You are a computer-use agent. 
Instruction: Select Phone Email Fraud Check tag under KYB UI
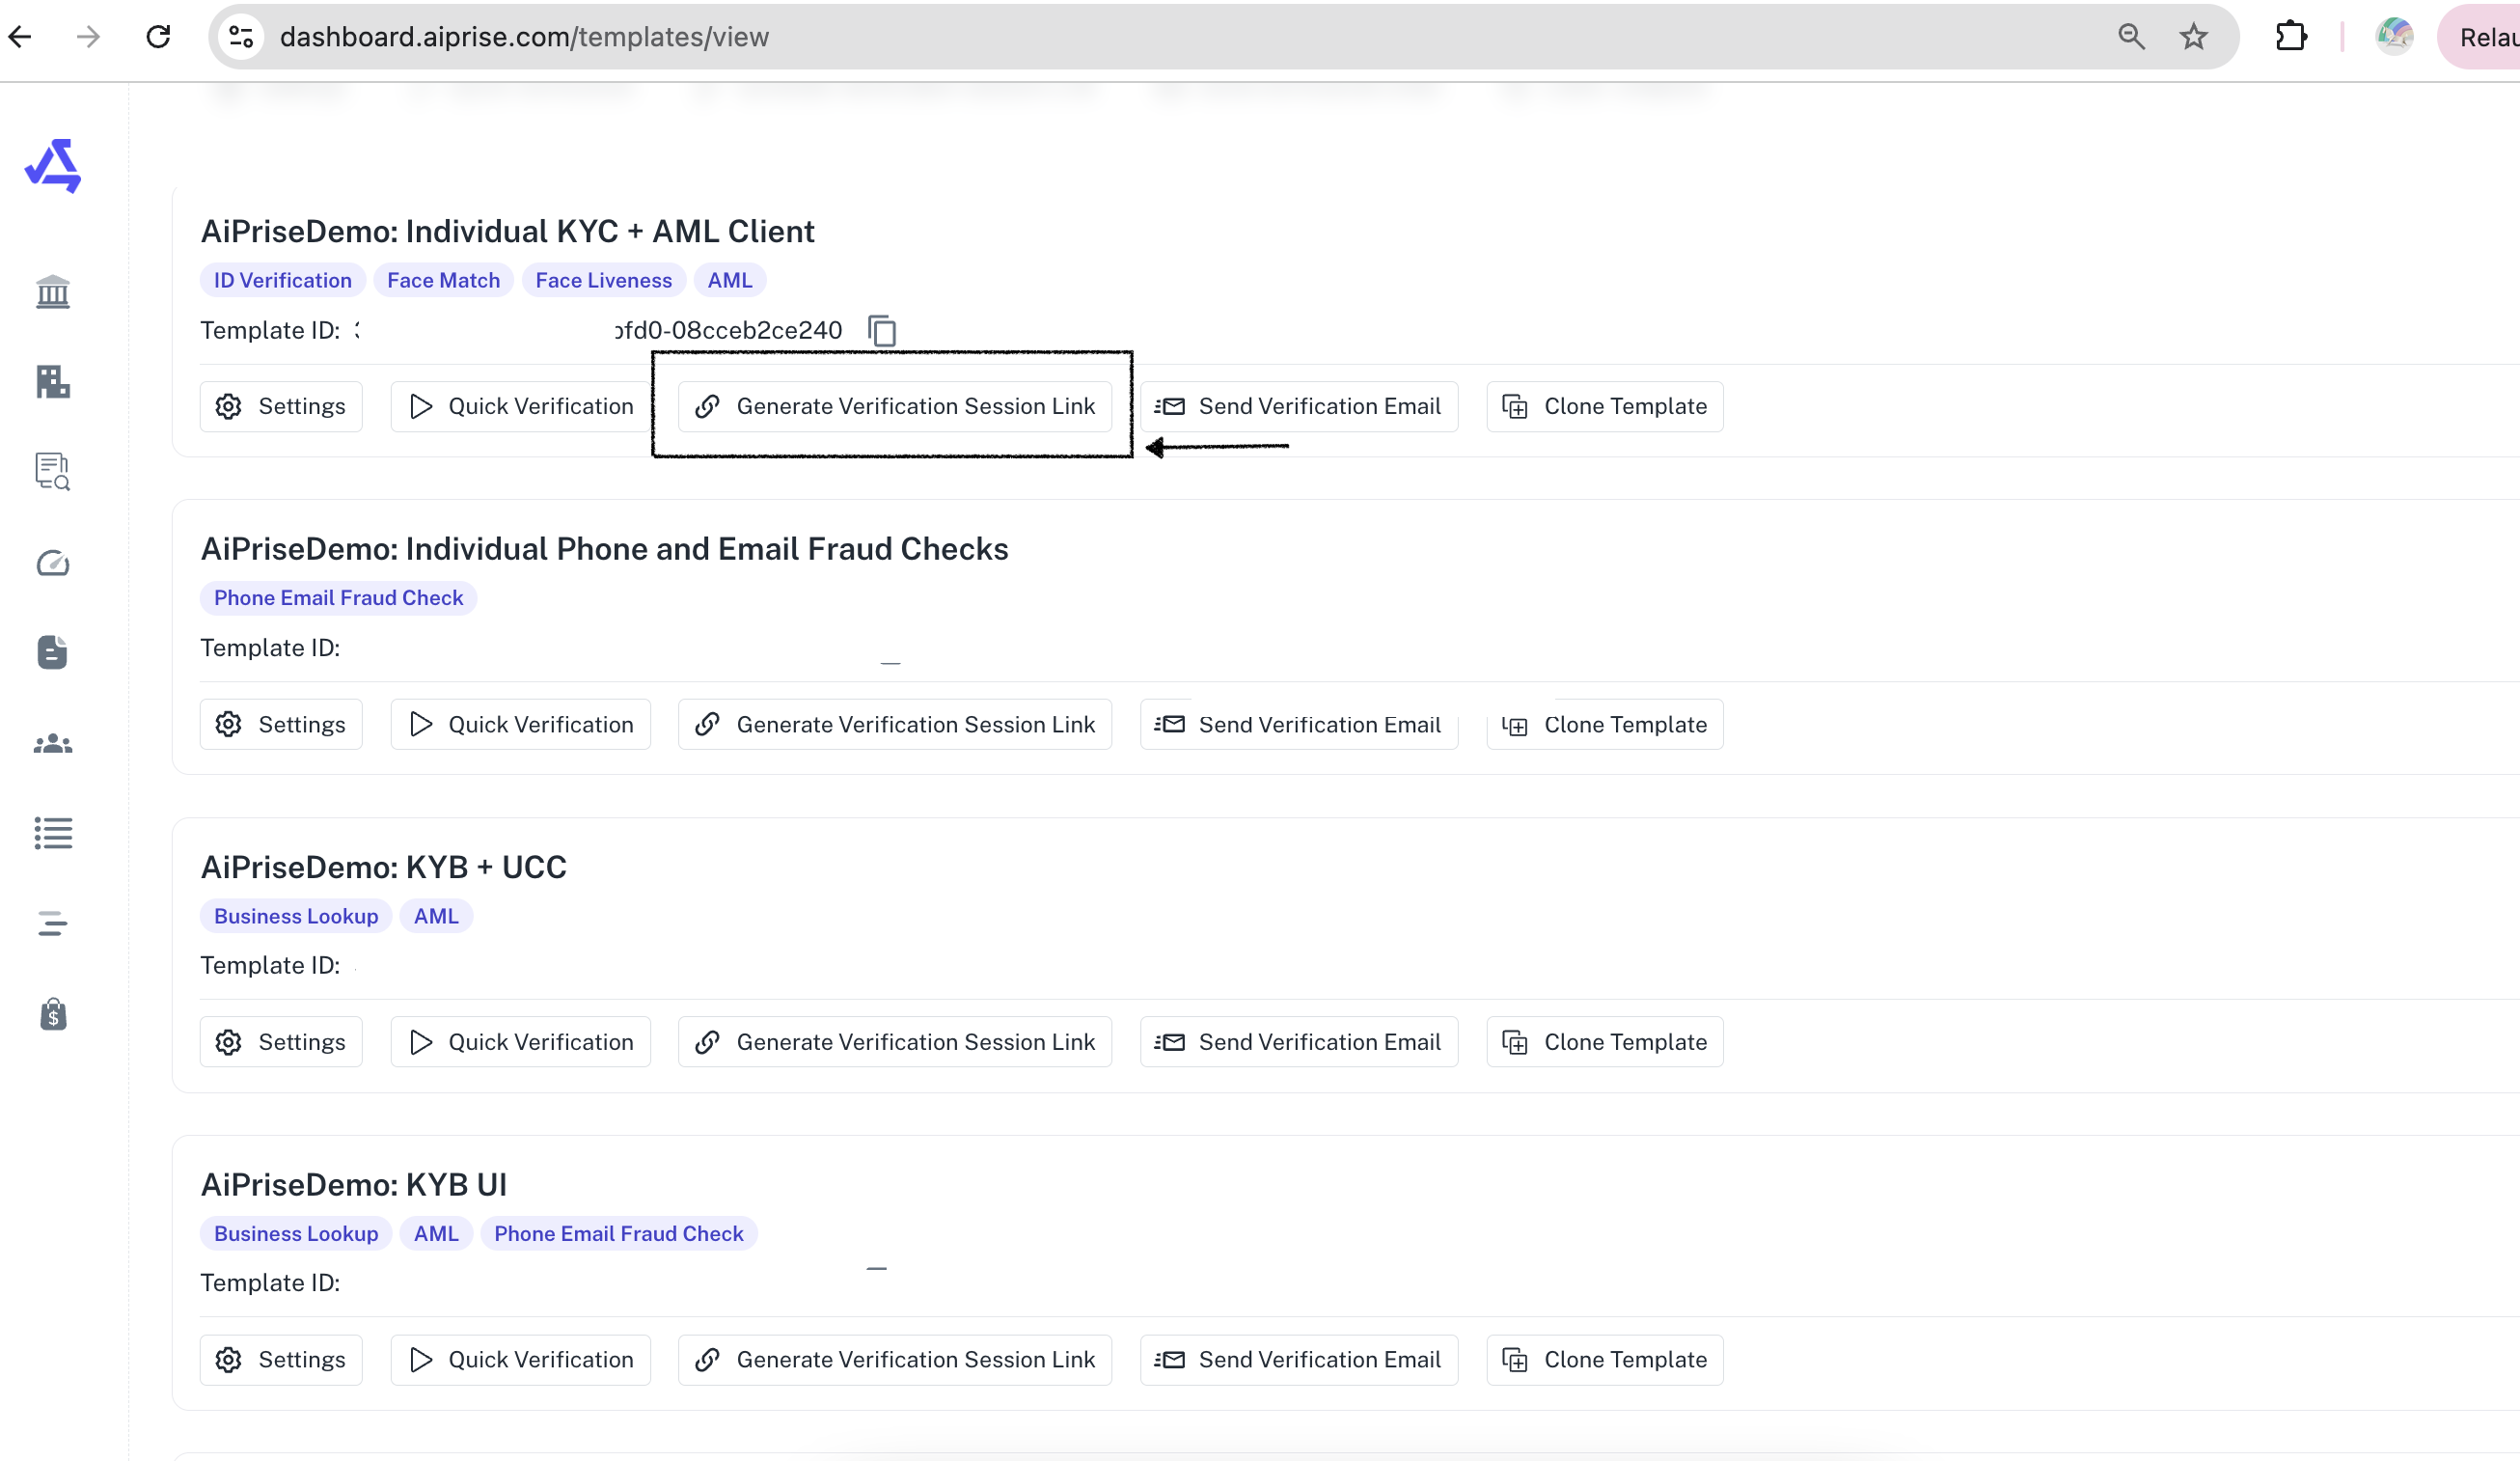[x=619, y=1234]
